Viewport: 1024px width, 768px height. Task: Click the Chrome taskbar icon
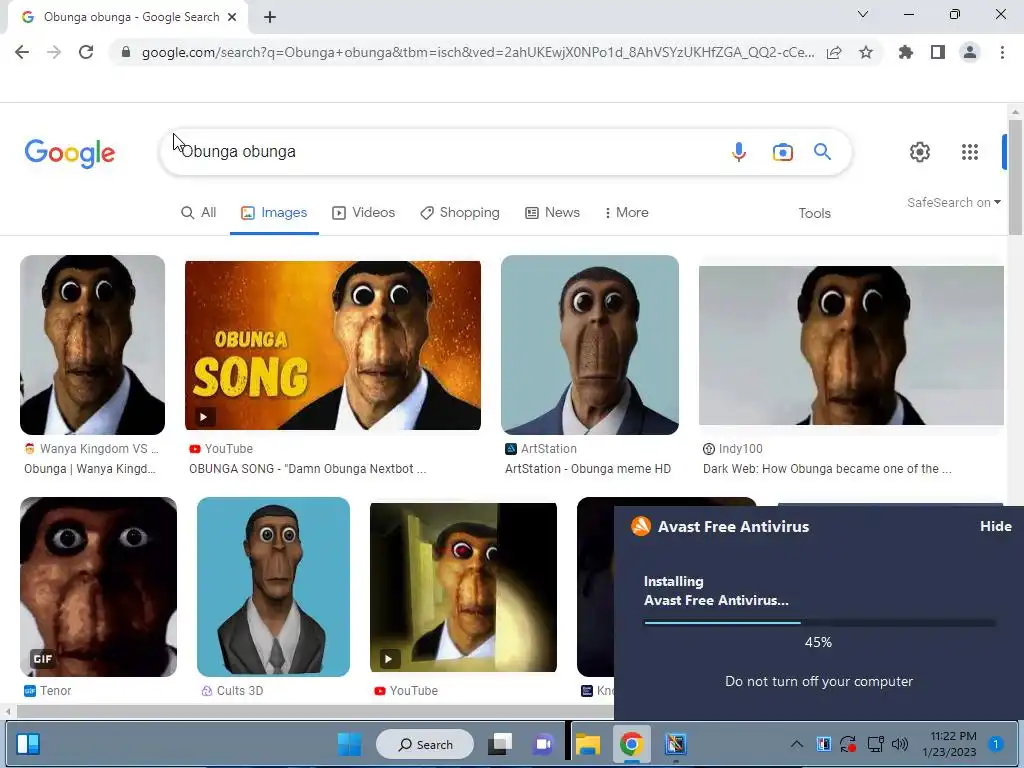click(631, 744)
